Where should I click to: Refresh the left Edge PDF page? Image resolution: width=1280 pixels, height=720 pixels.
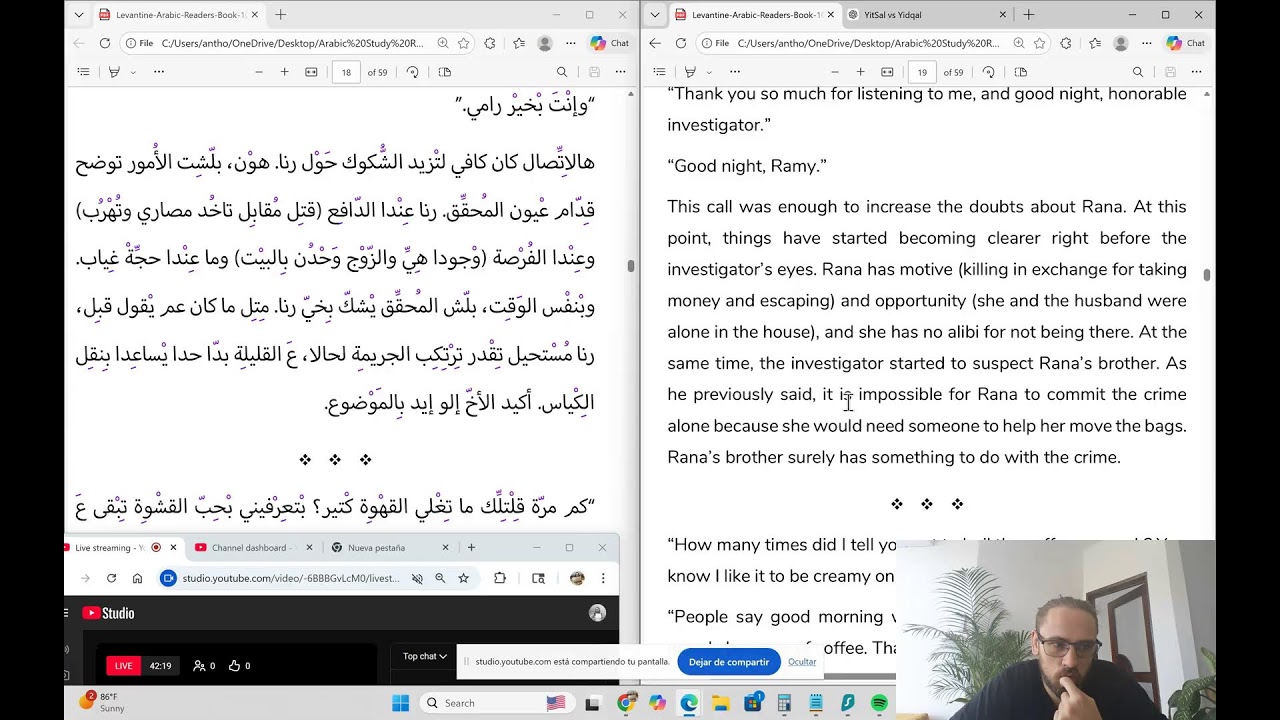point(105,43)
